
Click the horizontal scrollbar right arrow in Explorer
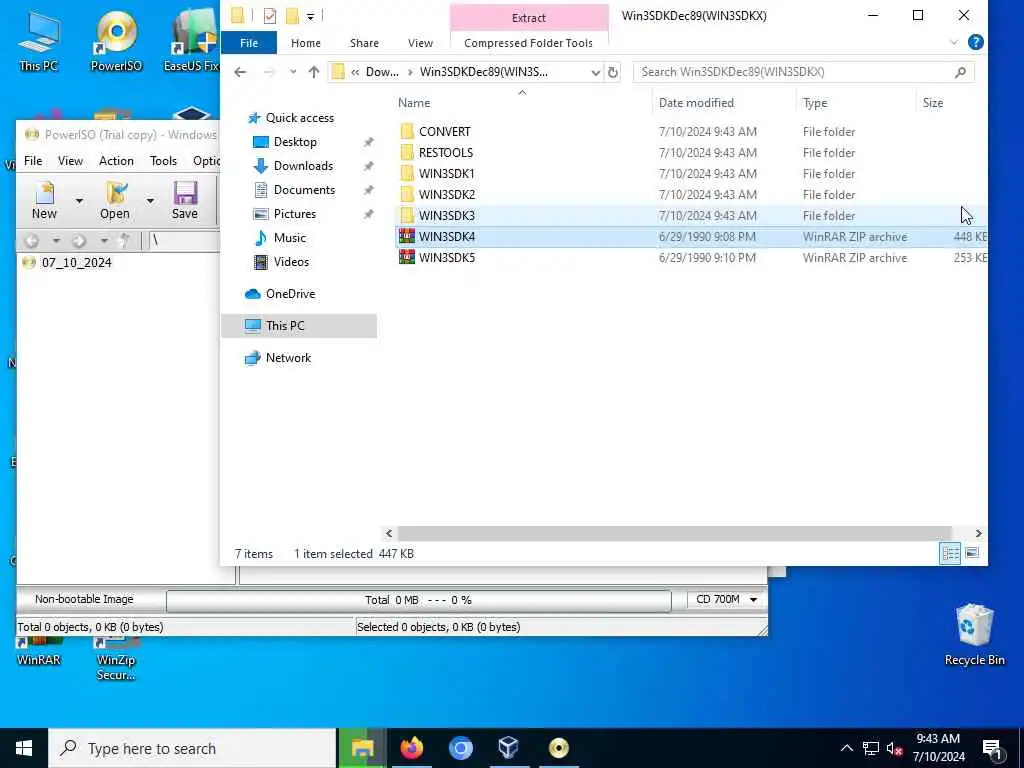pos(978,534)
